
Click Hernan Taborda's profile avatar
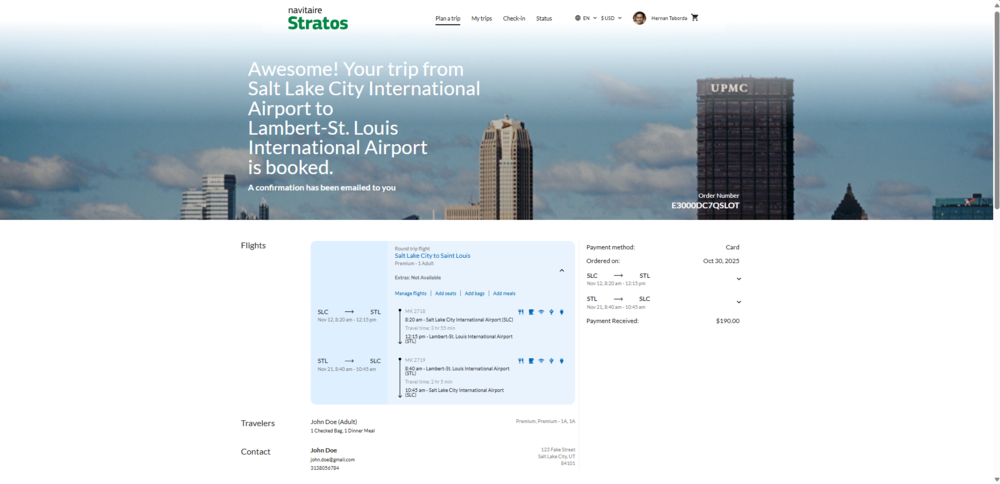coord(639,18)
